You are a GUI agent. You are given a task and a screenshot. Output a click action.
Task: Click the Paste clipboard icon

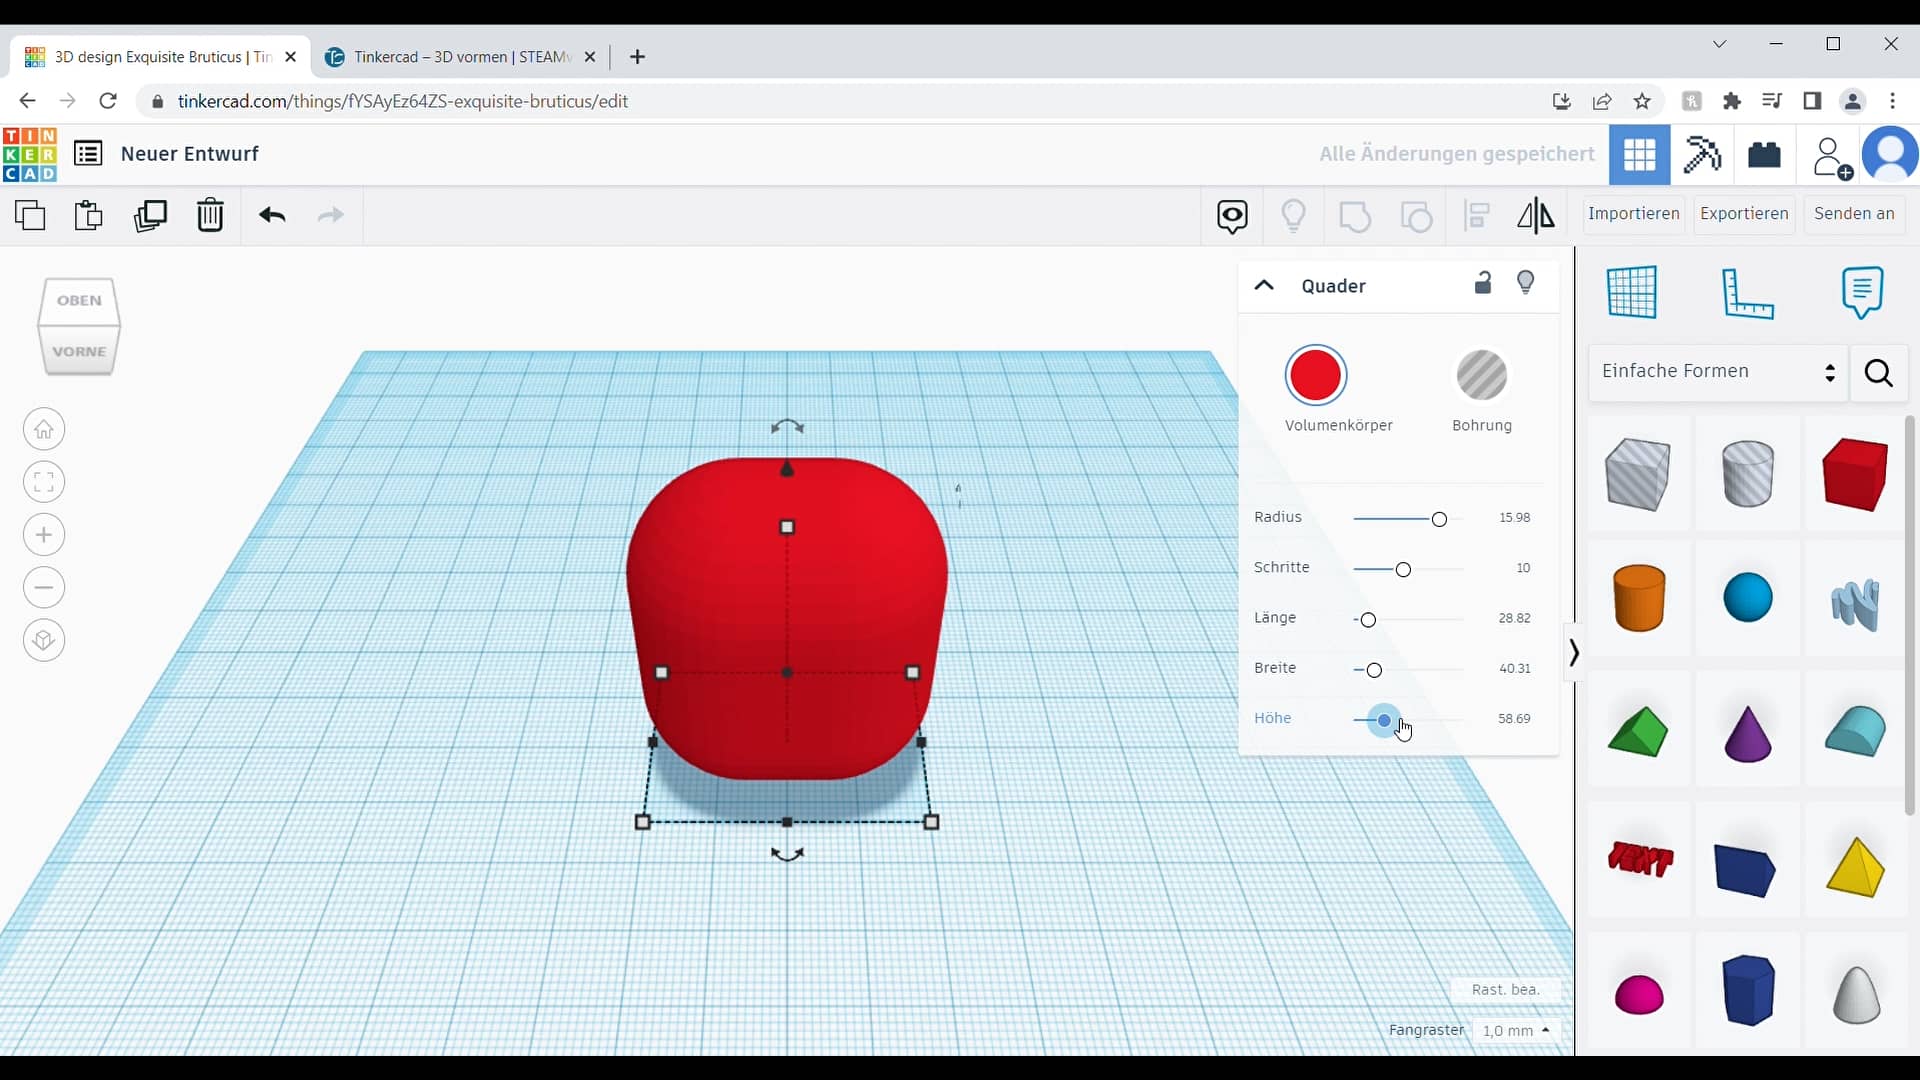click(x=89, y=215)
